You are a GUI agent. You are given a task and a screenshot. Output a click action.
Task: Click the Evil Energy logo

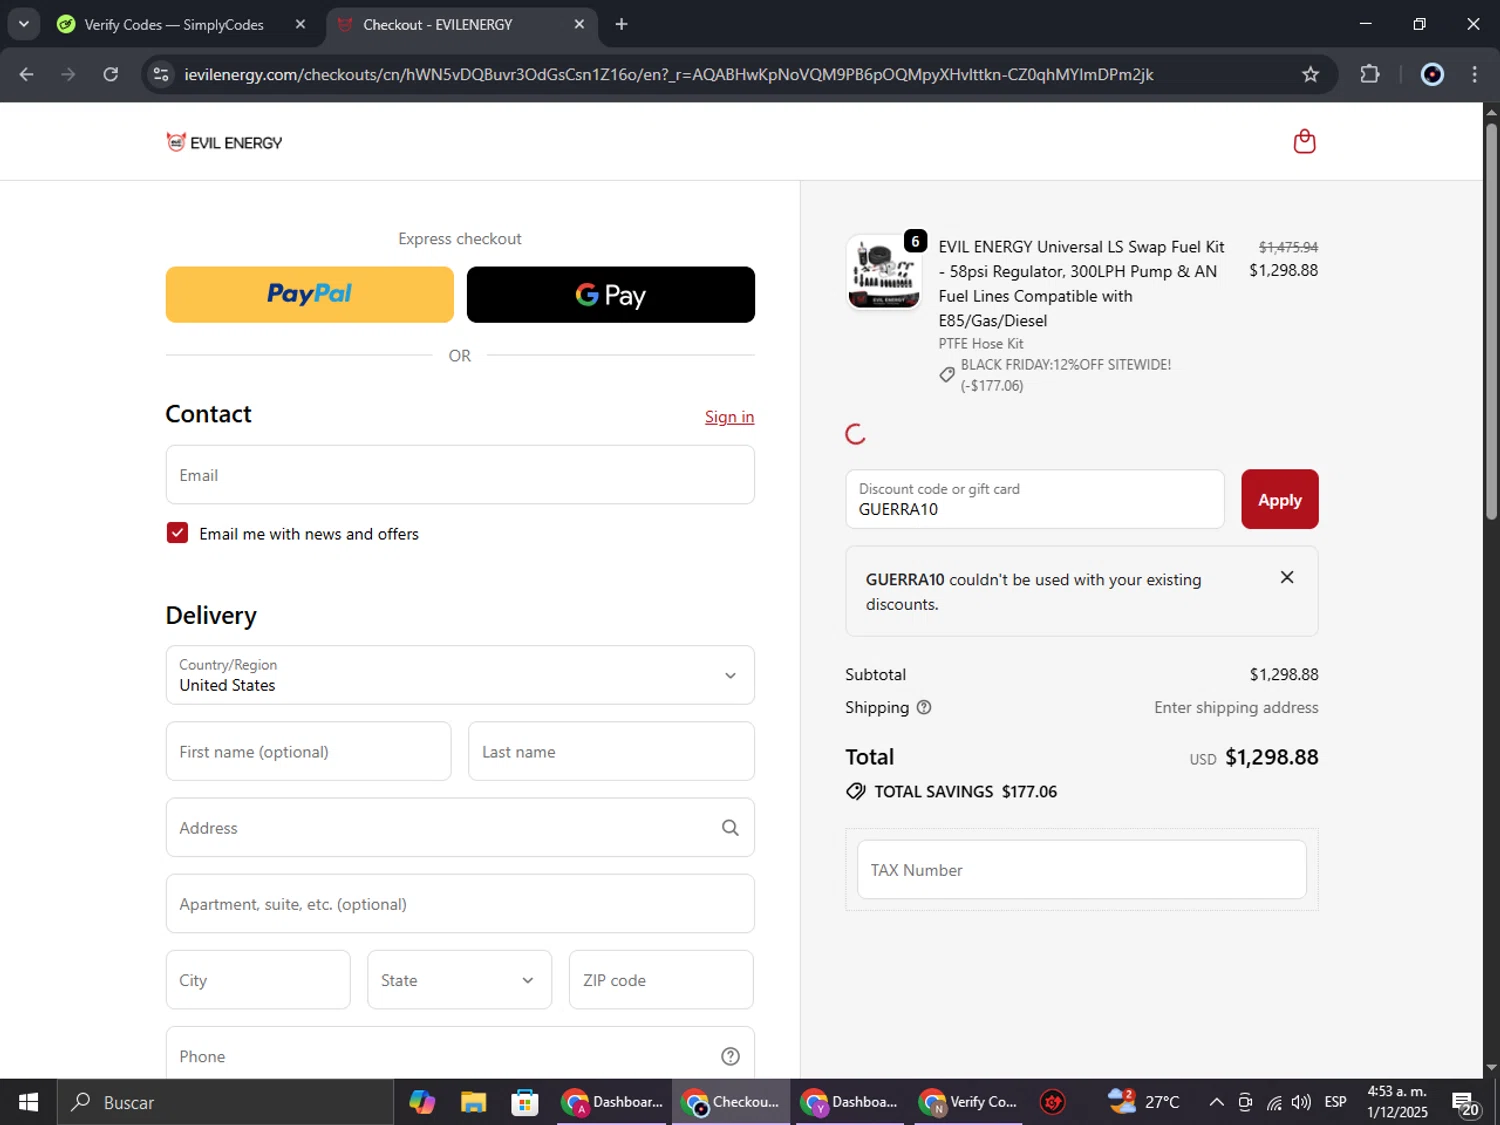[x=224, y=142]
